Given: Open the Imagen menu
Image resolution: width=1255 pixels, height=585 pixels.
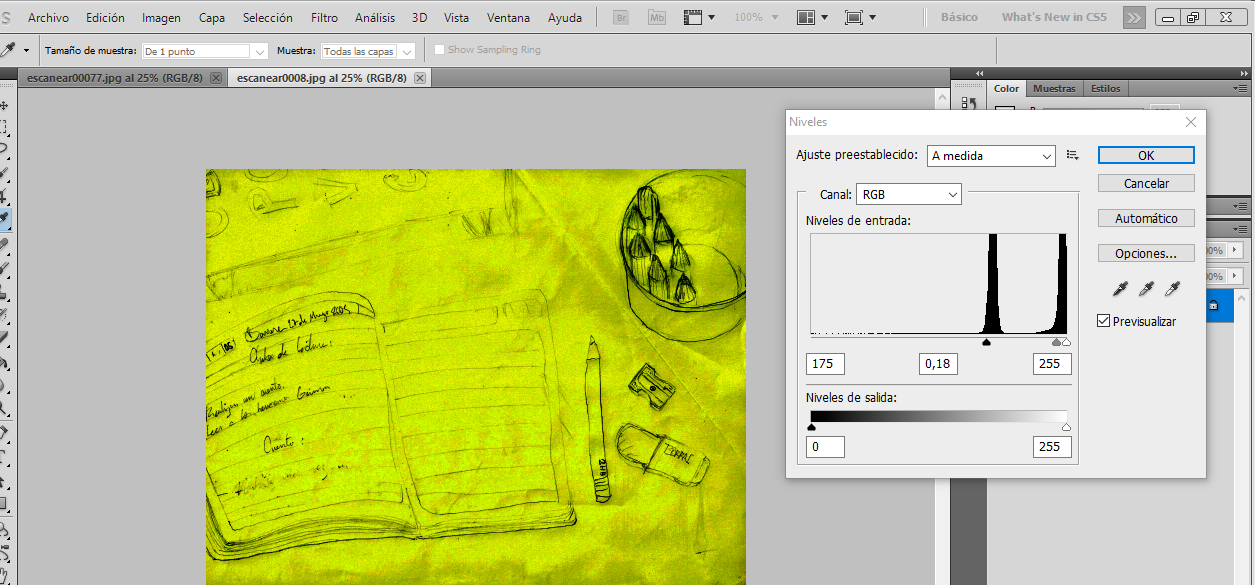Looking at the screenshot, I should 162,18.
